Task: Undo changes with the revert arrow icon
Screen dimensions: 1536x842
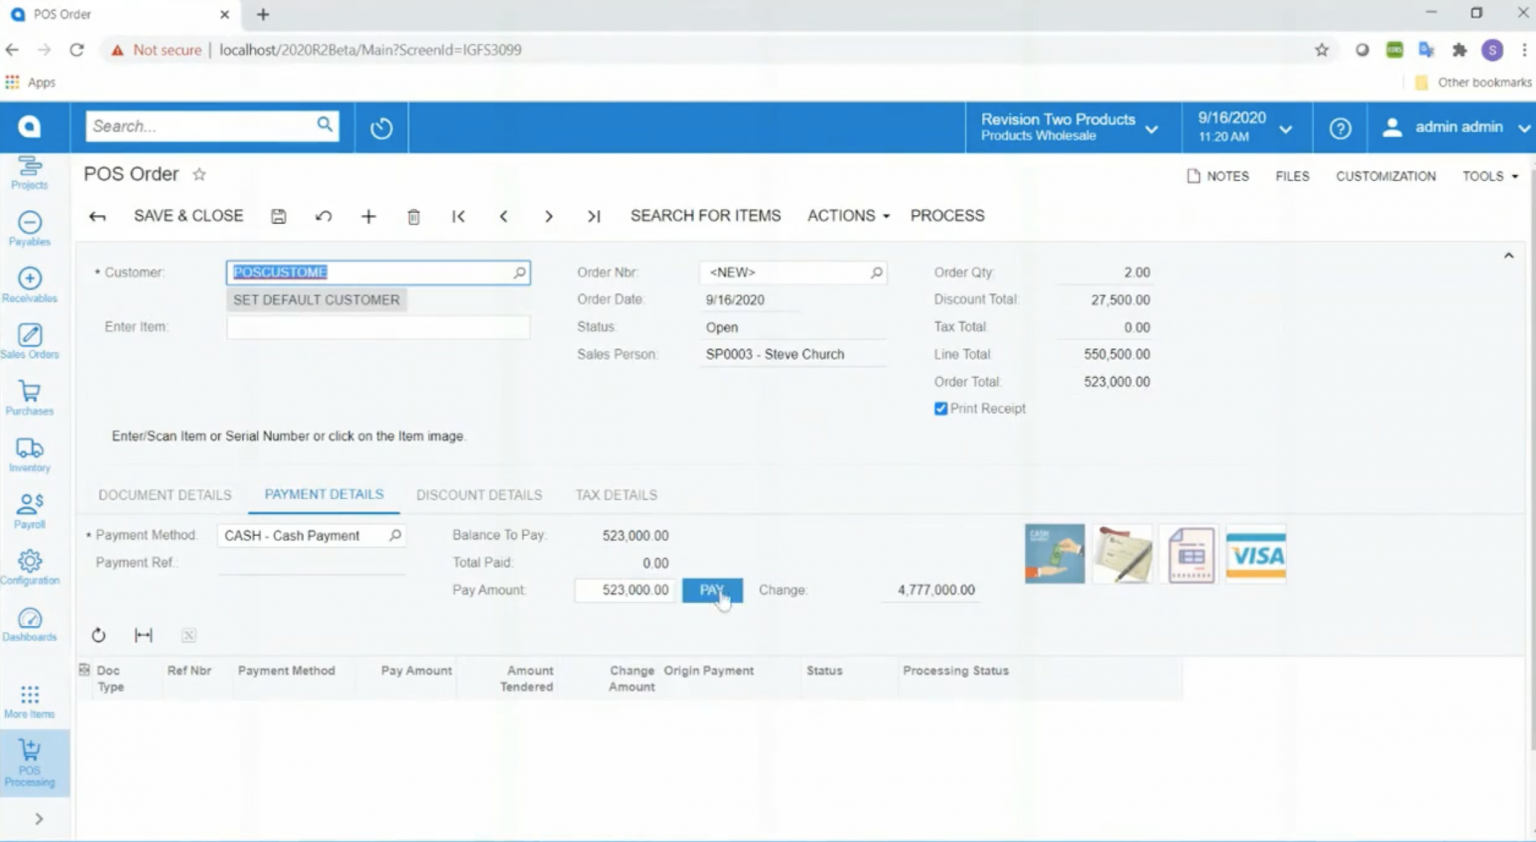Action: coord(323,216)
